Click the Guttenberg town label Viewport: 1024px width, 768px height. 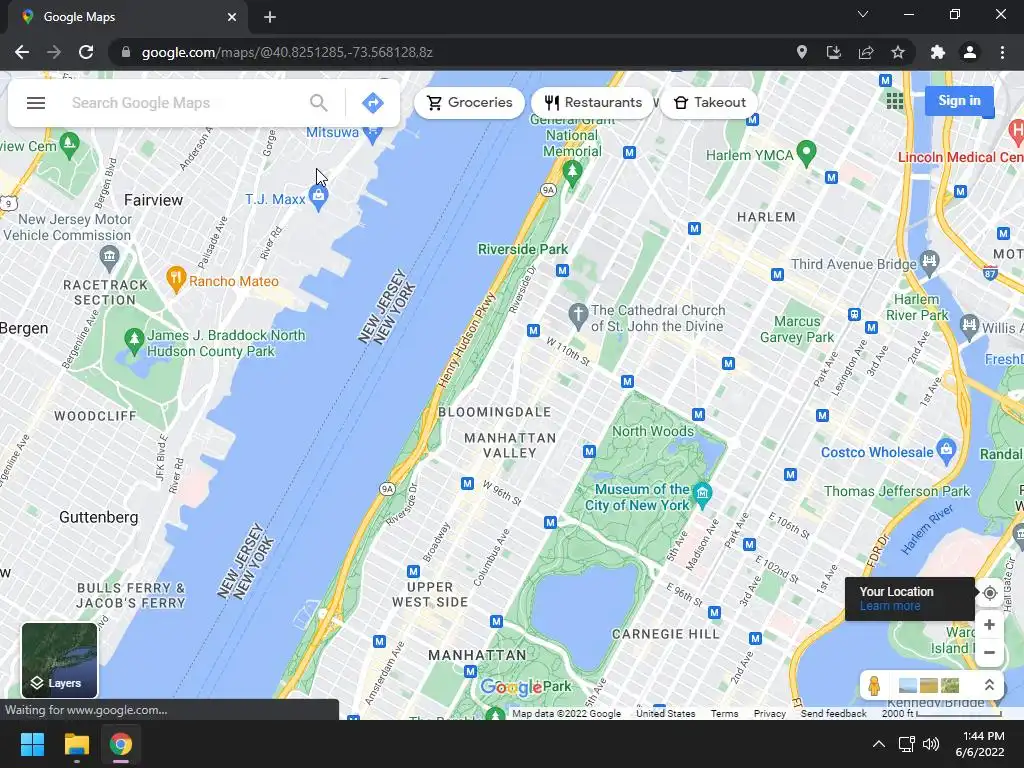[x=99, y=517]
